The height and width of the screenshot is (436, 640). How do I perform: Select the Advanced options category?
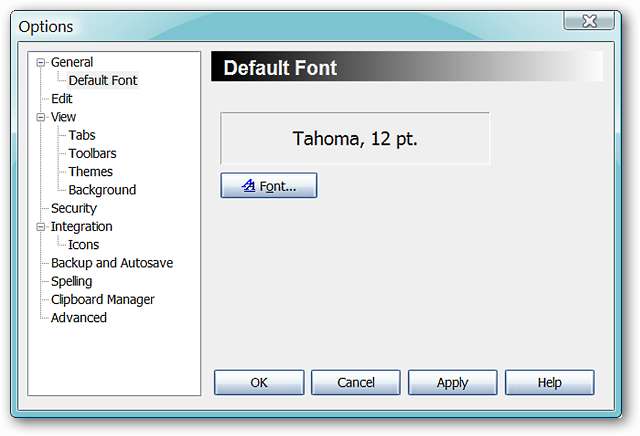coord(78,318)
